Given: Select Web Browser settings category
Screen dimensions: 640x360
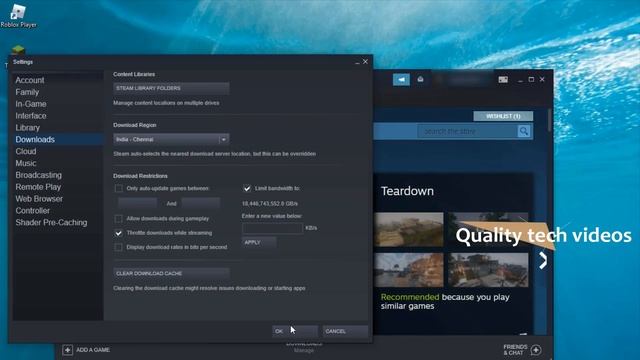Looking at the screenshot, I should click(x=39, y=199).
